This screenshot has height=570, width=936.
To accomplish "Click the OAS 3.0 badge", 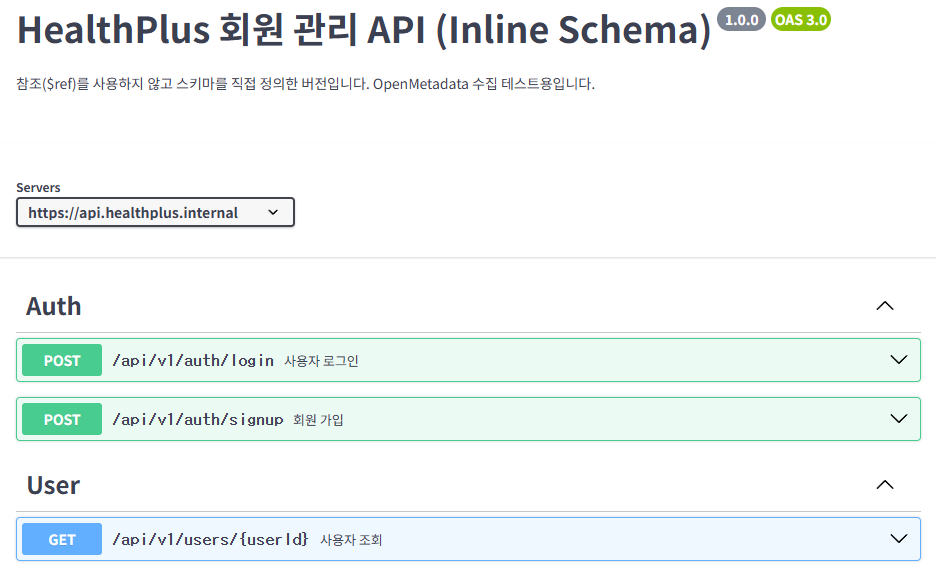I will (801, 19).
